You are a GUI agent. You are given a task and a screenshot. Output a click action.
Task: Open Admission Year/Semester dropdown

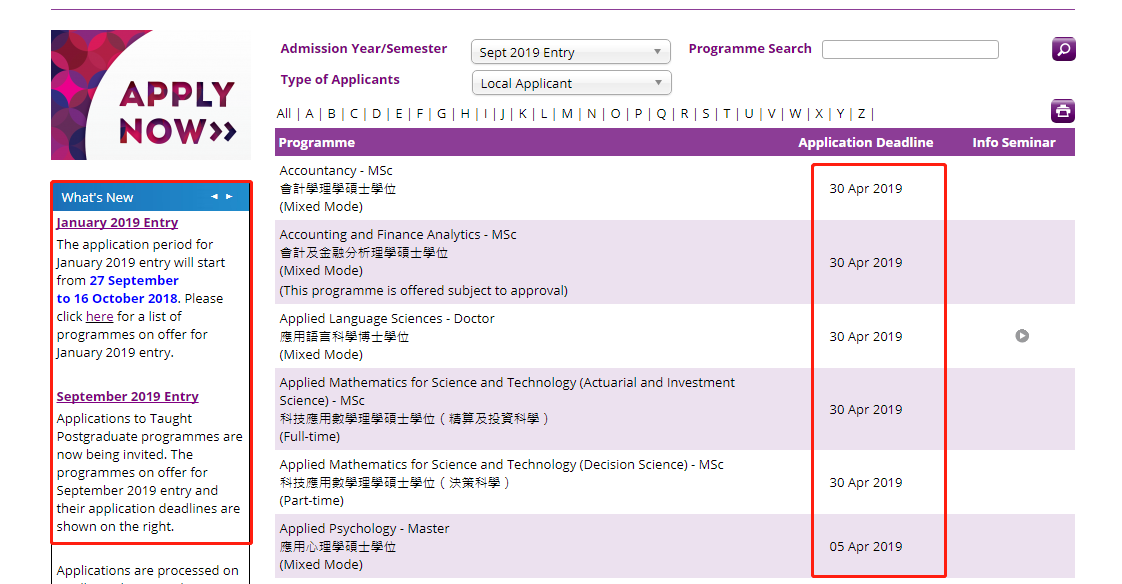click(x=571, y=52)
